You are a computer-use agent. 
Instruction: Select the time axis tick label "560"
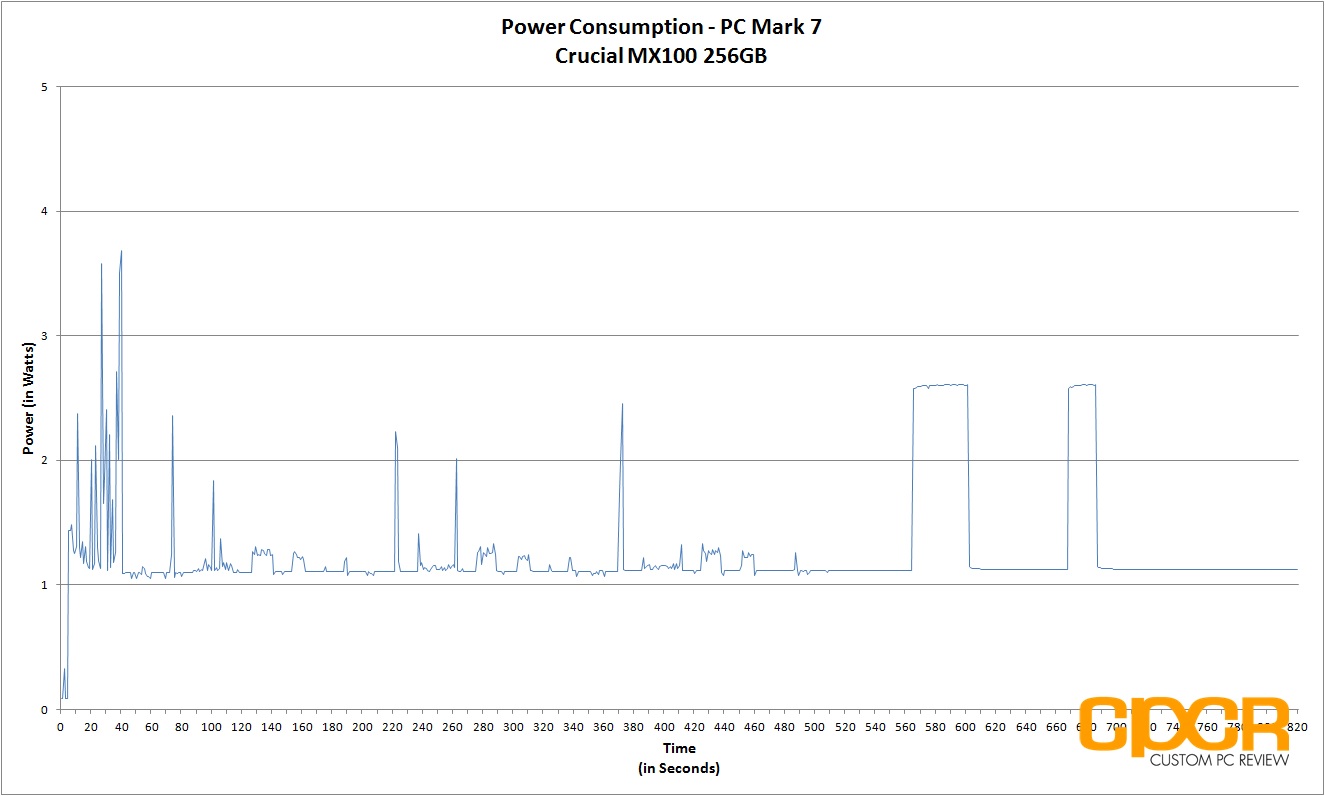pyautogui.click(x=905, y=727)
